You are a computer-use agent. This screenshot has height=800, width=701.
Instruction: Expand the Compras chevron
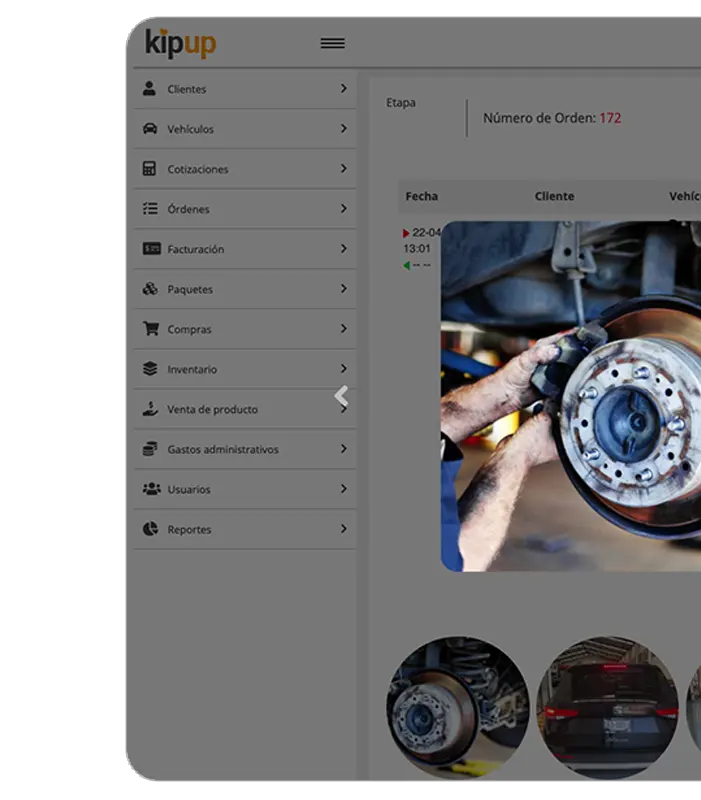344,329
